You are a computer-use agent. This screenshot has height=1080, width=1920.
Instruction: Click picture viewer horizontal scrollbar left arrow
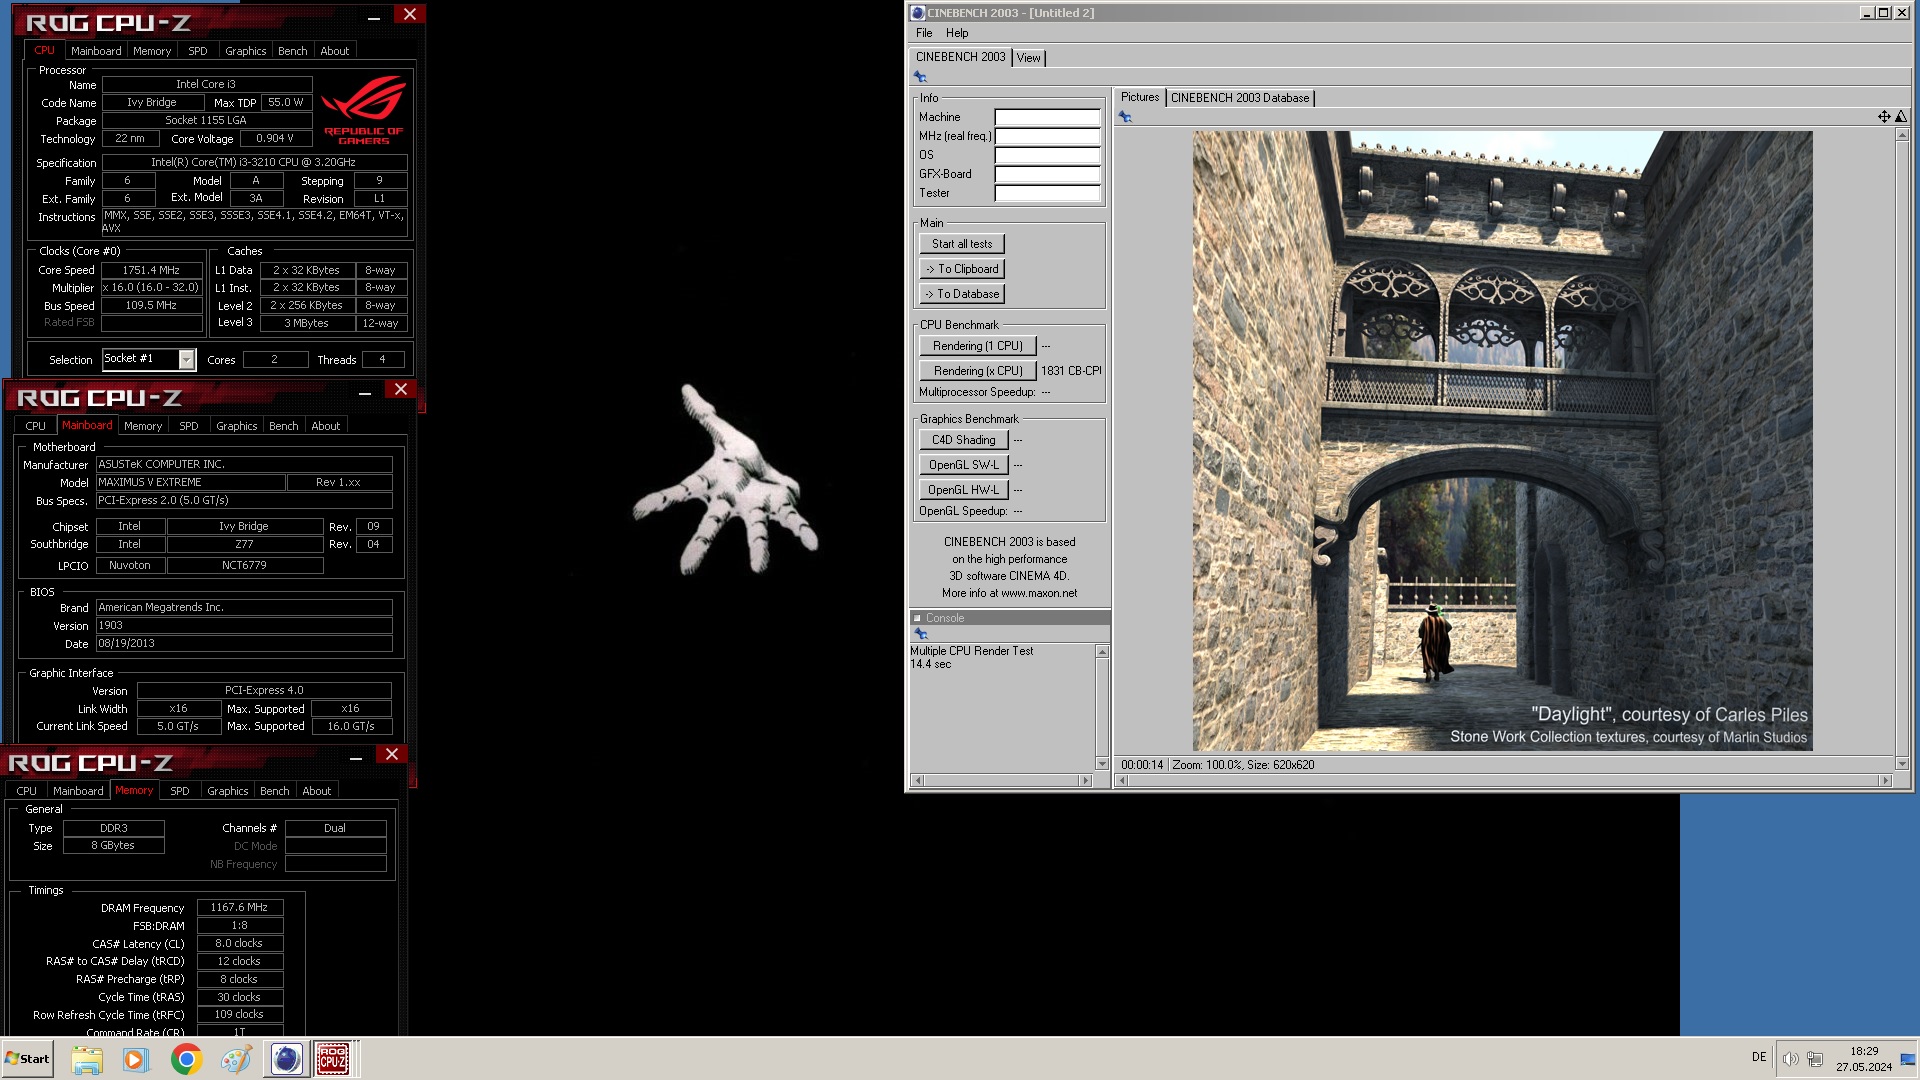1122,780
